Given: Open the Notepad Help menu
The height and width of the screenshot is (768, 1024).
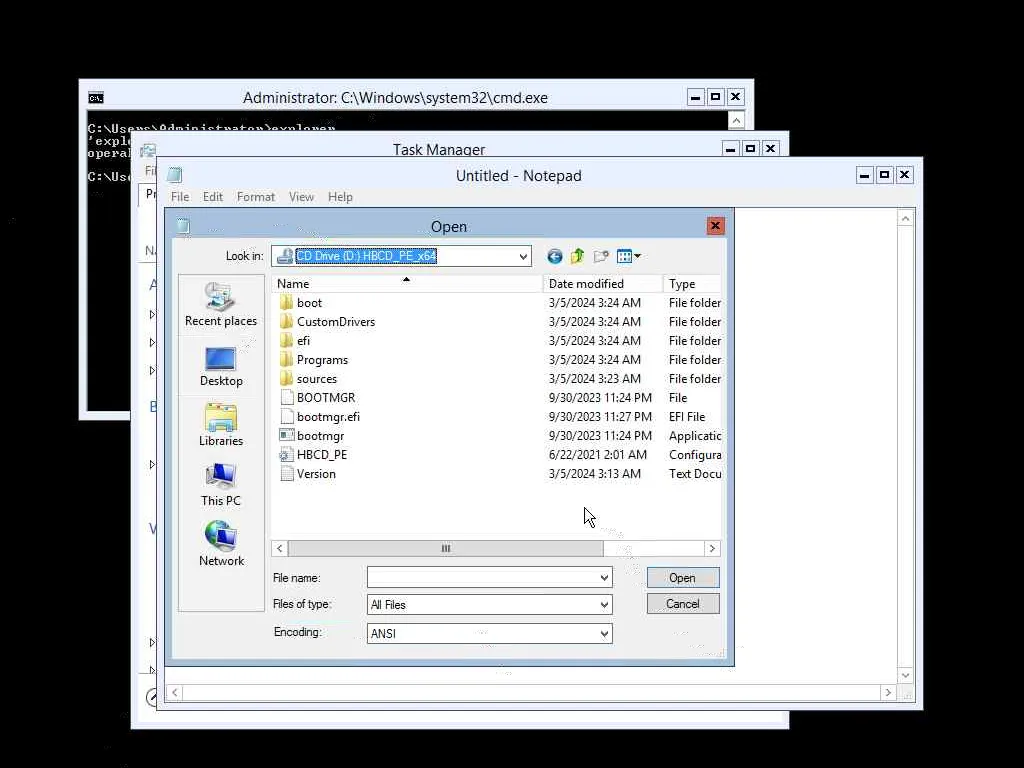Looking at the screenshot, I should 340,197.
